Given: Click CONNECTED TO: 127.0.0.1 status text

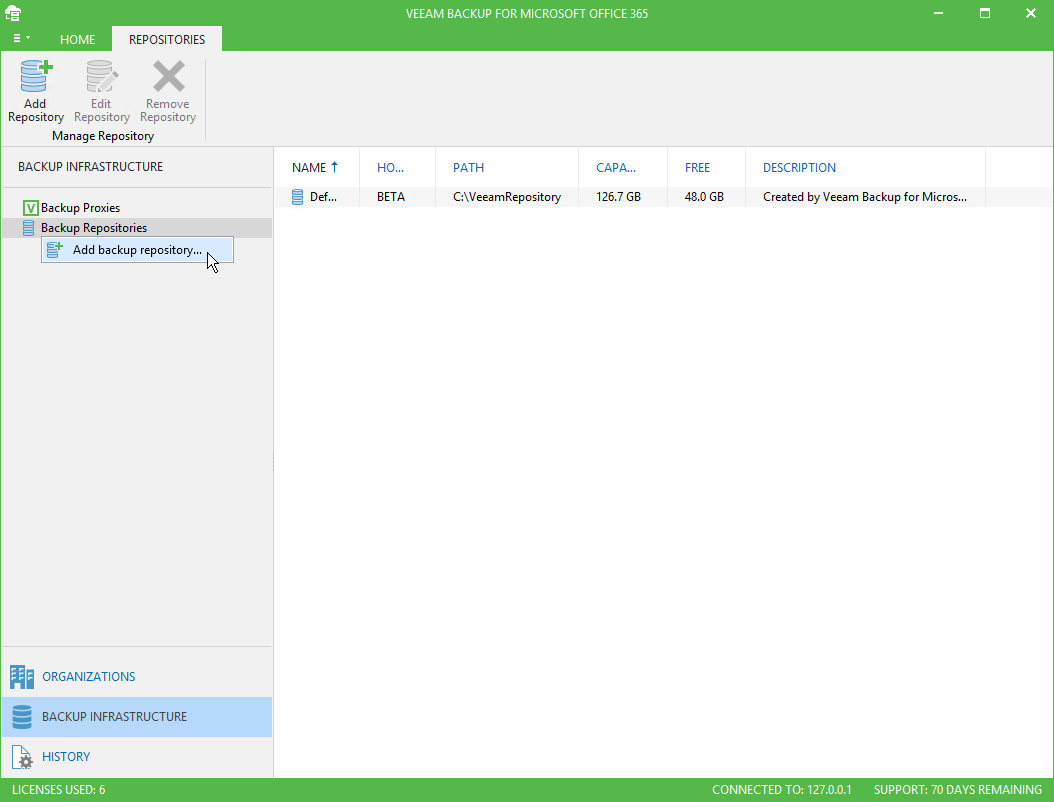Looking at the screenshot, I should (782, 790).
